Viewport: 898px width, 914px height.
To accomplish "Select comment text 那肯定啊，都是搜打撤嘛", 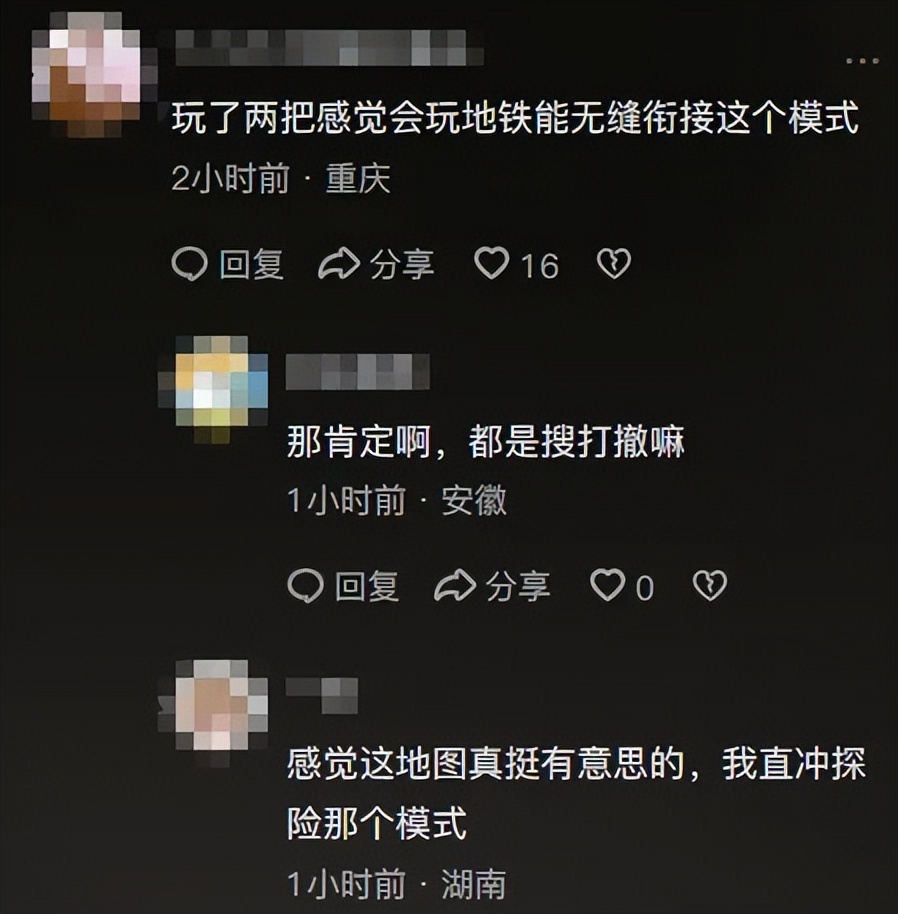I will point(485,442).
